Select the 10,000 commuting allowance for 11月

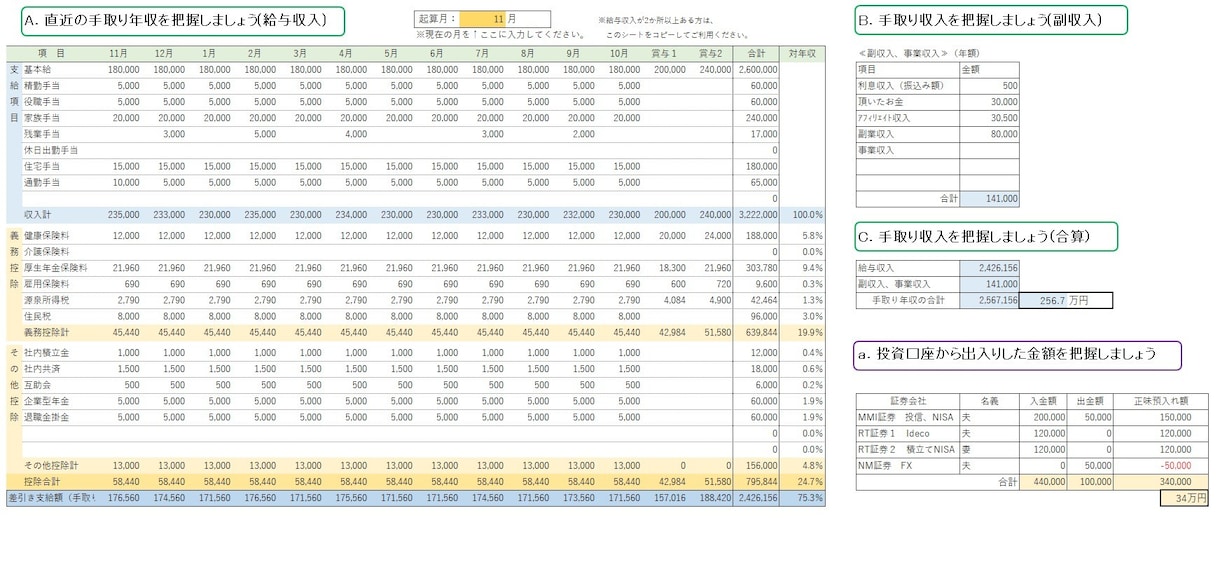120,183
